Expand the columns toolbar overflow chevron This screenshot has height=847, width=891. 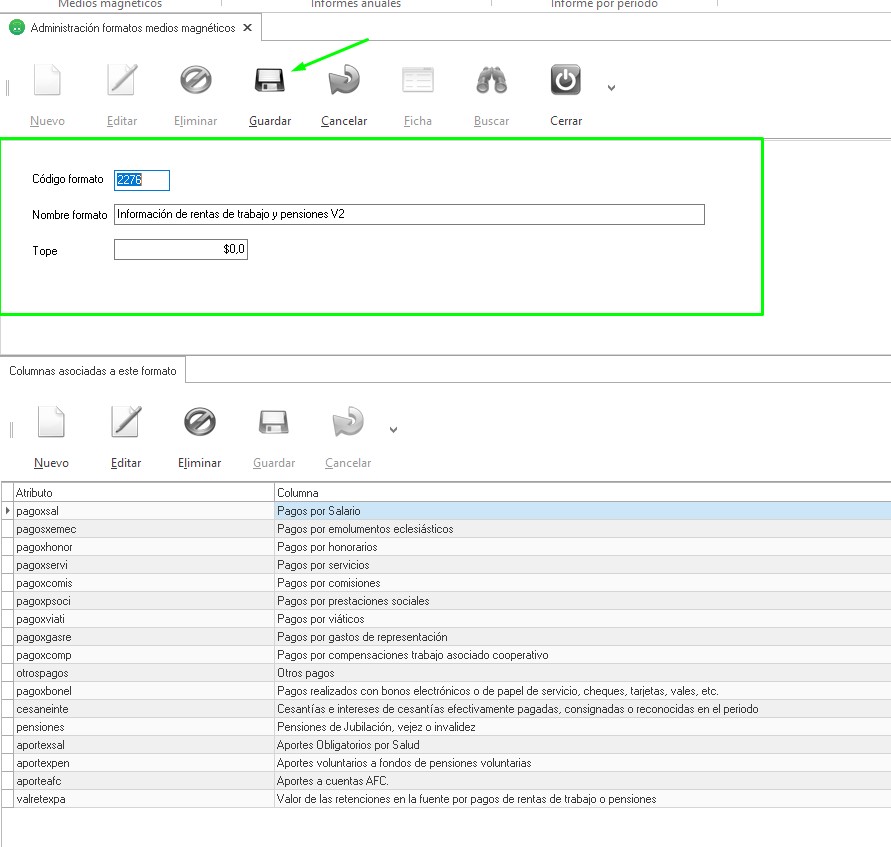pyautogui.click(x=393, y=430)
